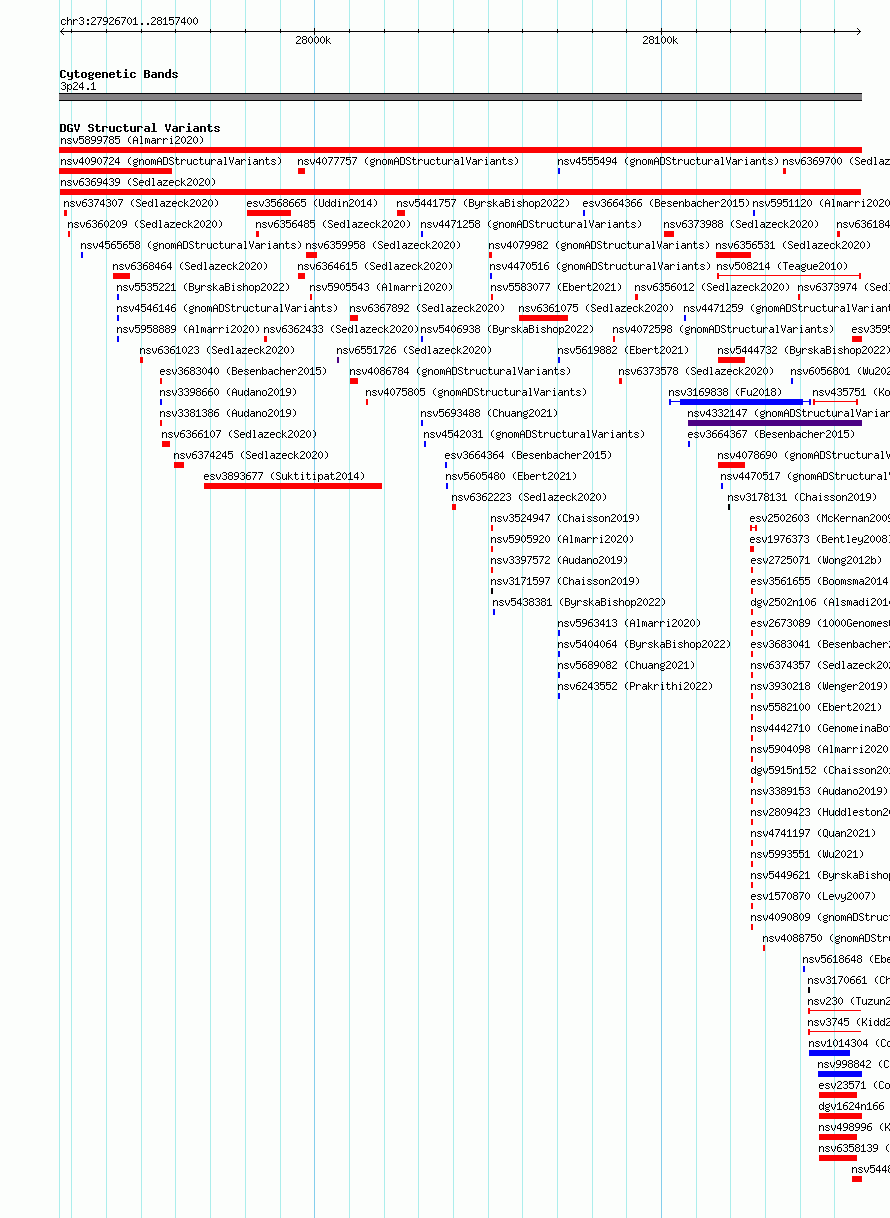
Task: Click nsv6551726 (Sedlazeck2020) label
Action: (x=414, y=350)
